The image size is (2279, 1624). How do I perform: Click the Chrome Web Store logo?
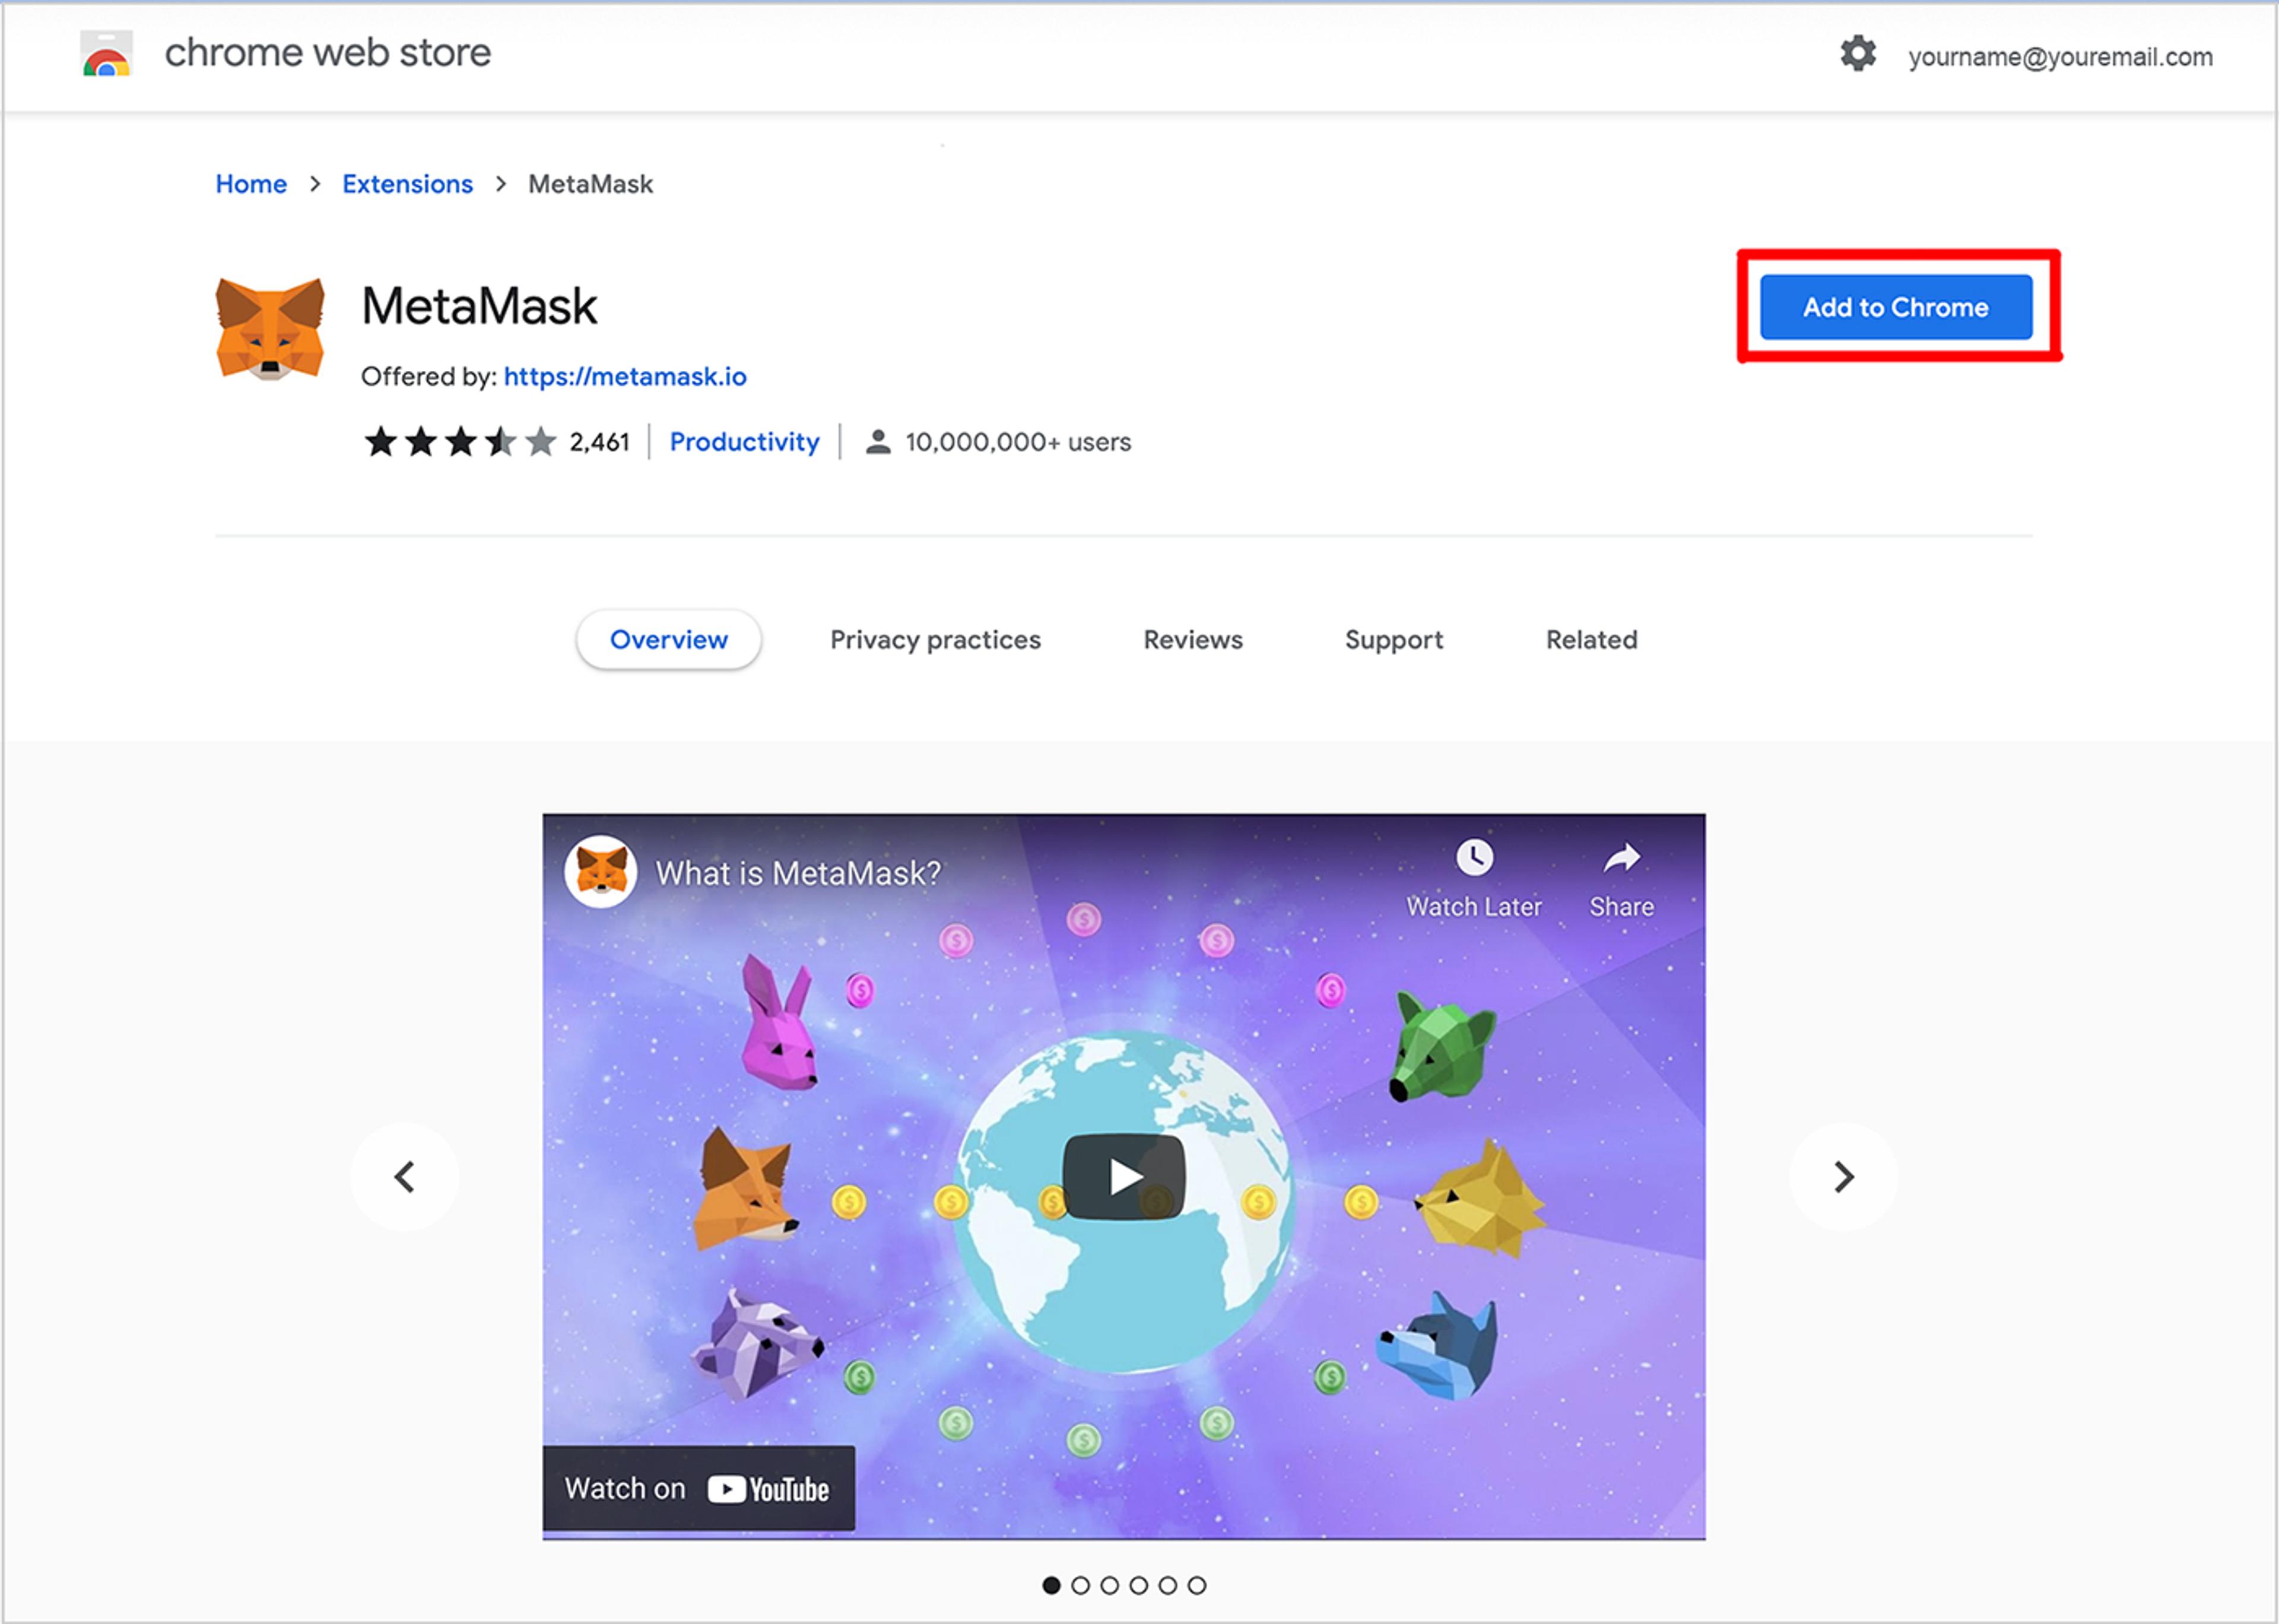click(x=106, y=54)
